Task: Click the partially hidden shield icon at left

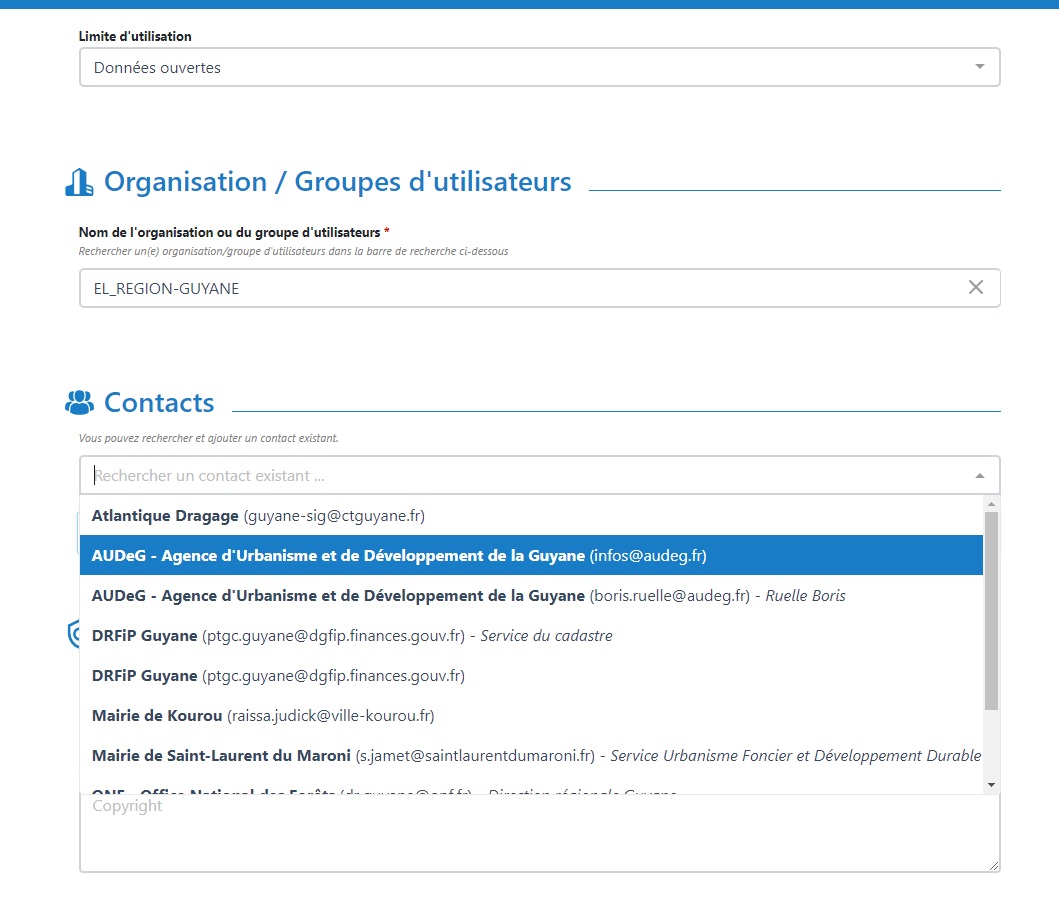Action: 73,633
